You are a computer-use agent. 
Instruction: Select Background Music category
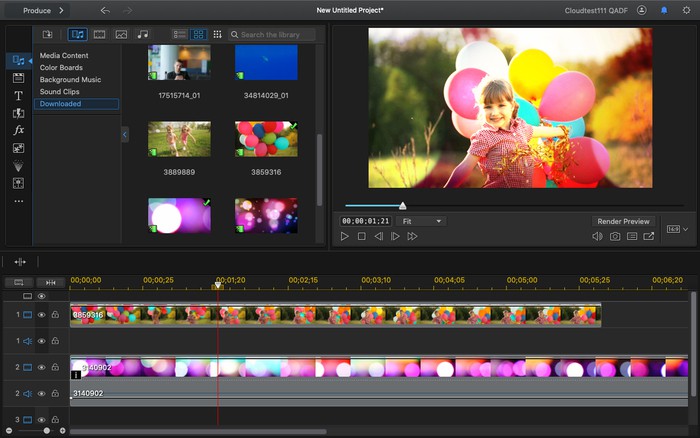pyautogui.click(x=70, y=80)
